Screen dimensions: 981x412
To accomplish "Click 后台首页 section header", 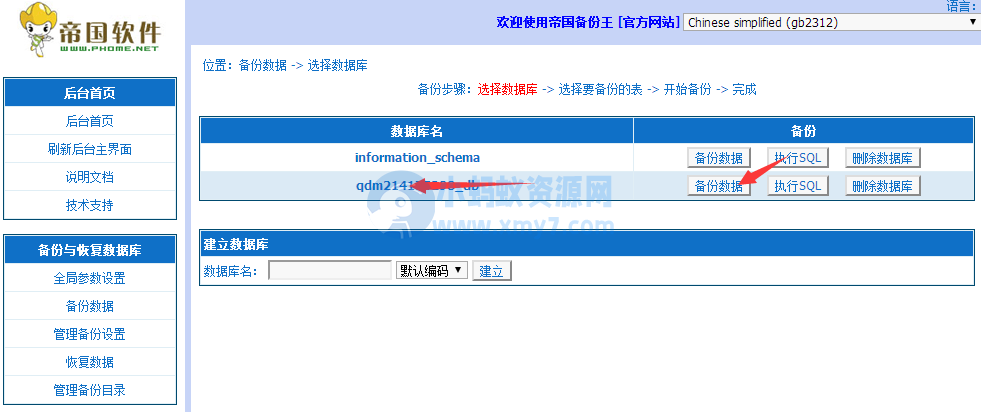I will click(x=89, y=93).
